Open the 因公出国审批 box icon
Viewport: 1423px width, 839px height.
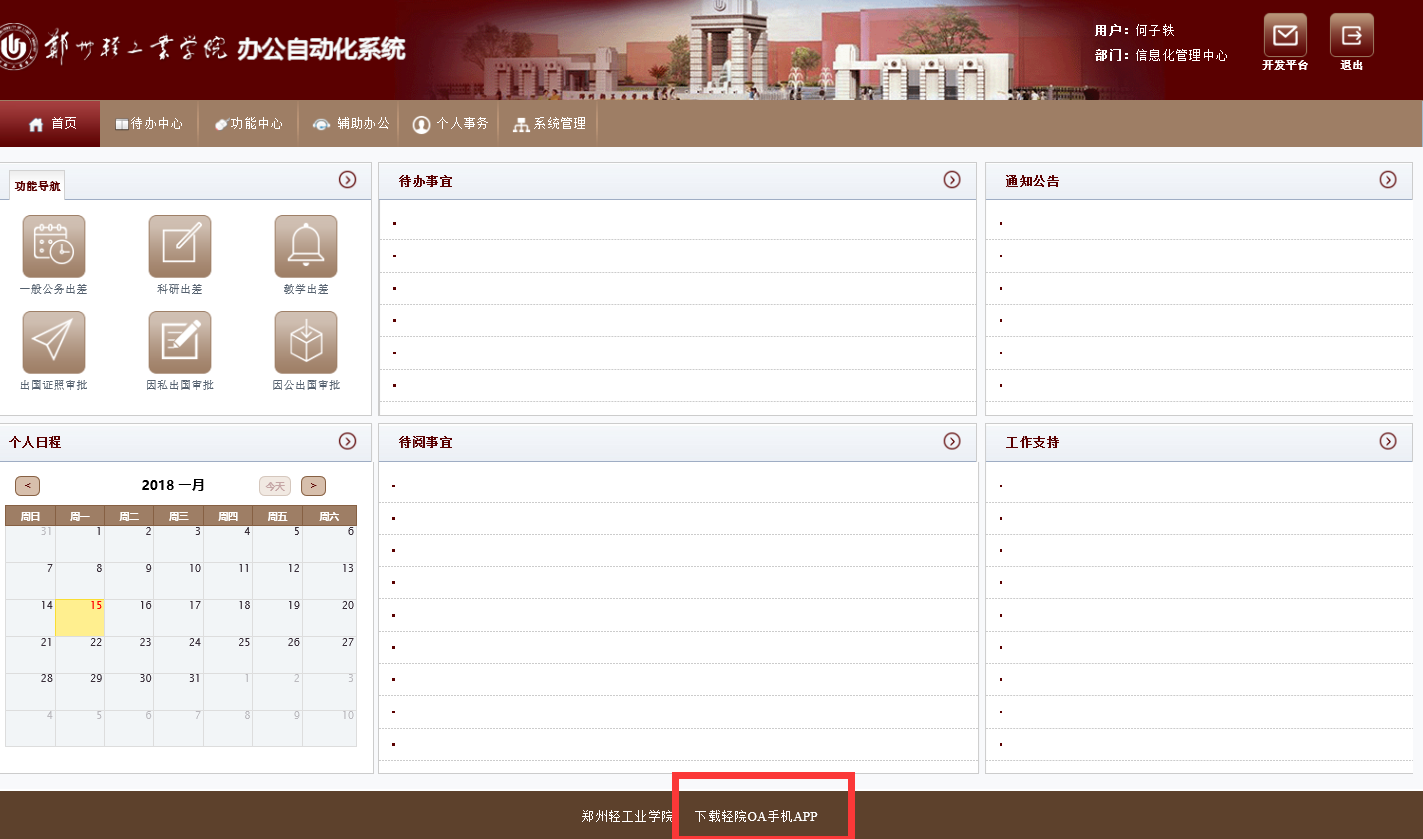306,342
